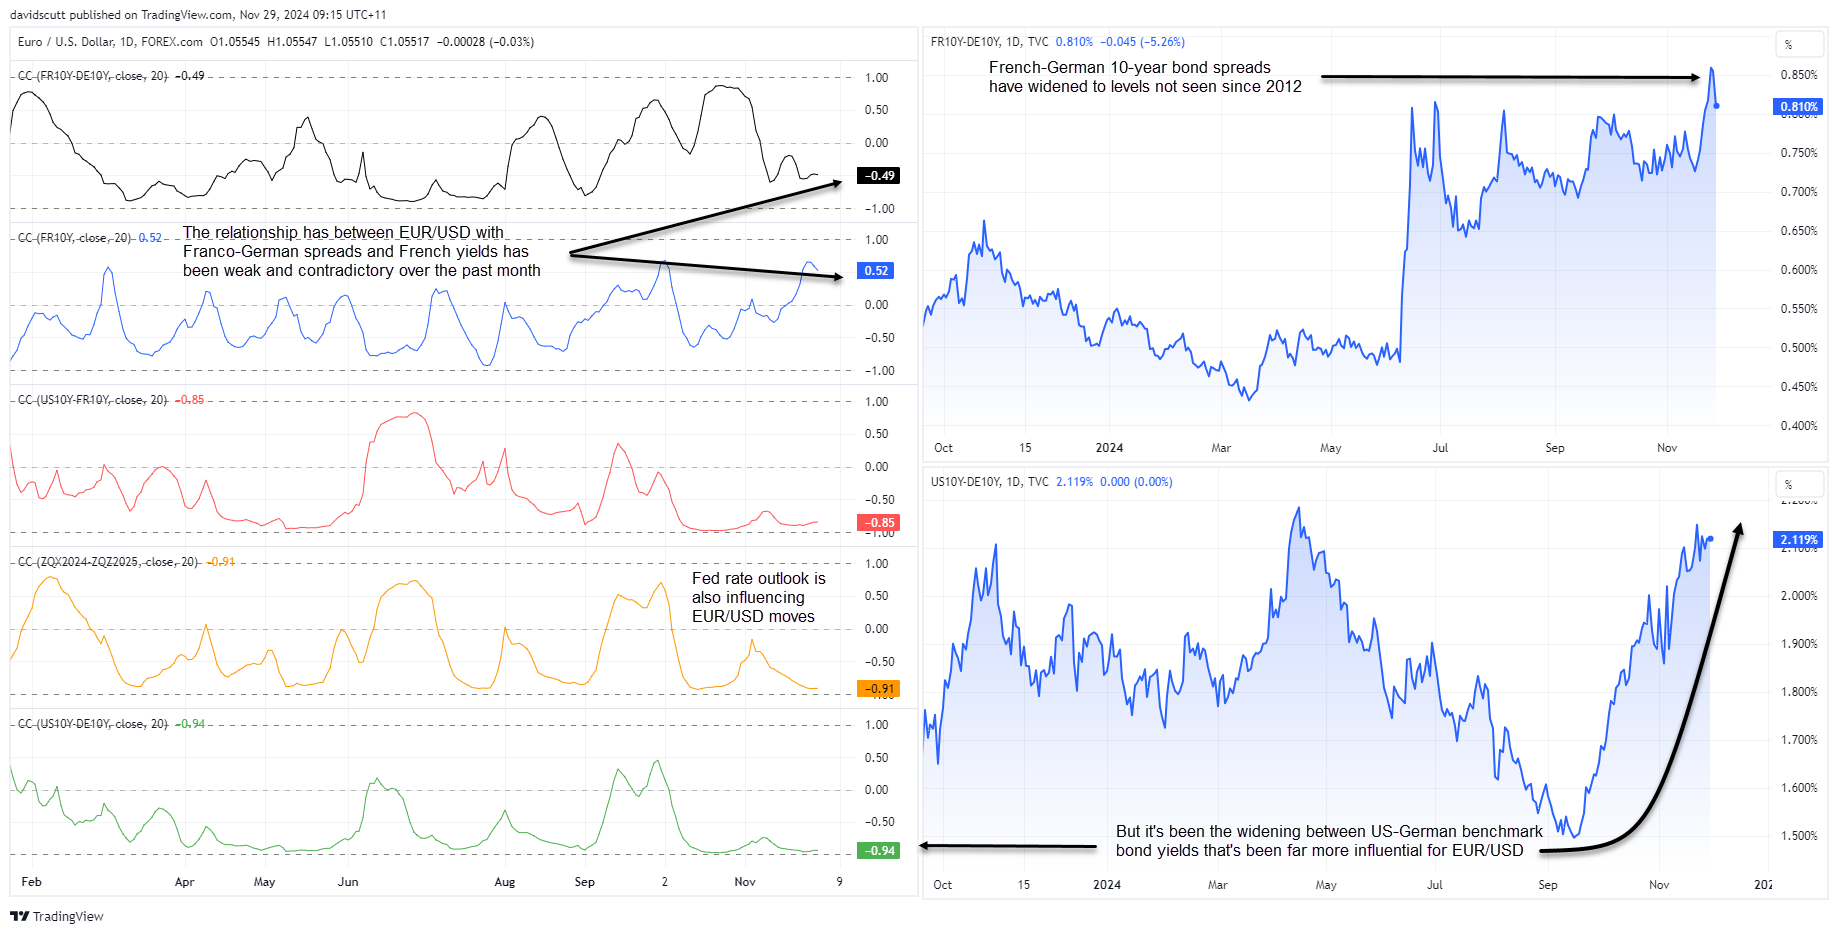
Task: Click the 1.800% price scale label
Action: 1799,692
